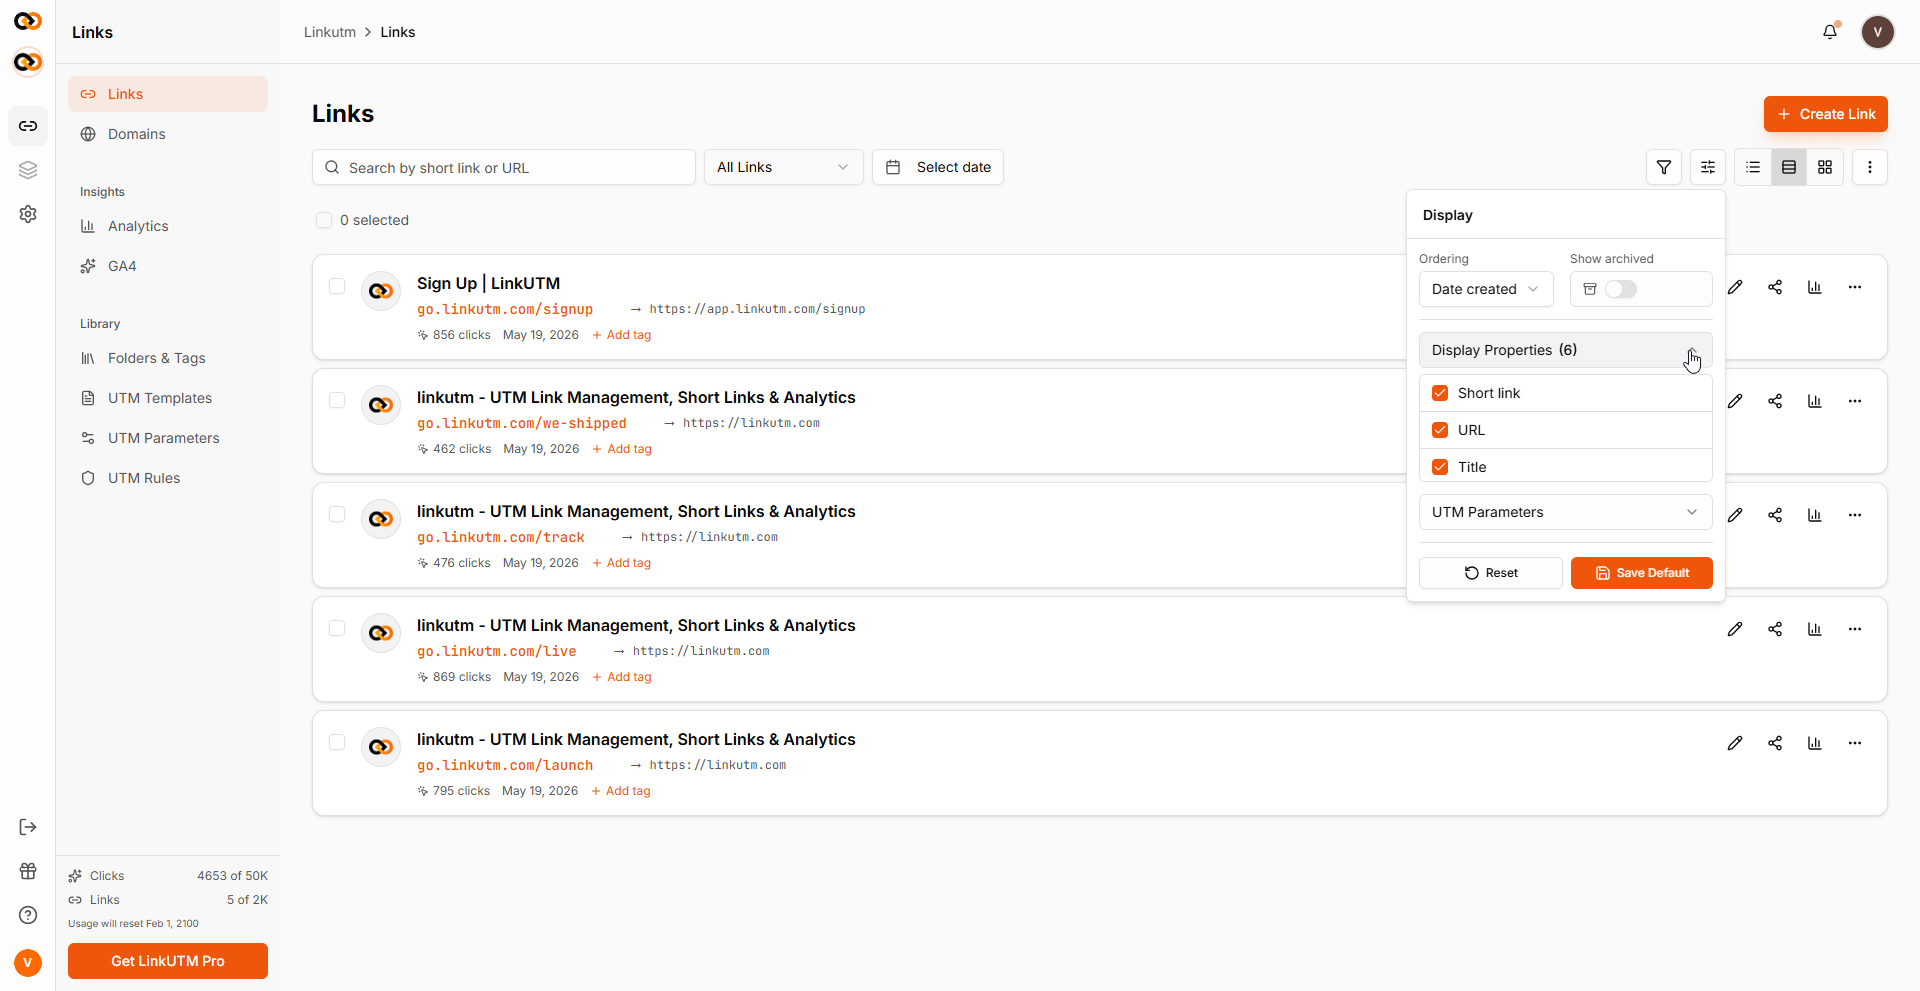Click the links icon in left rail
The width and height of the screenshot is (1920, 991).
tap(28, 126)
